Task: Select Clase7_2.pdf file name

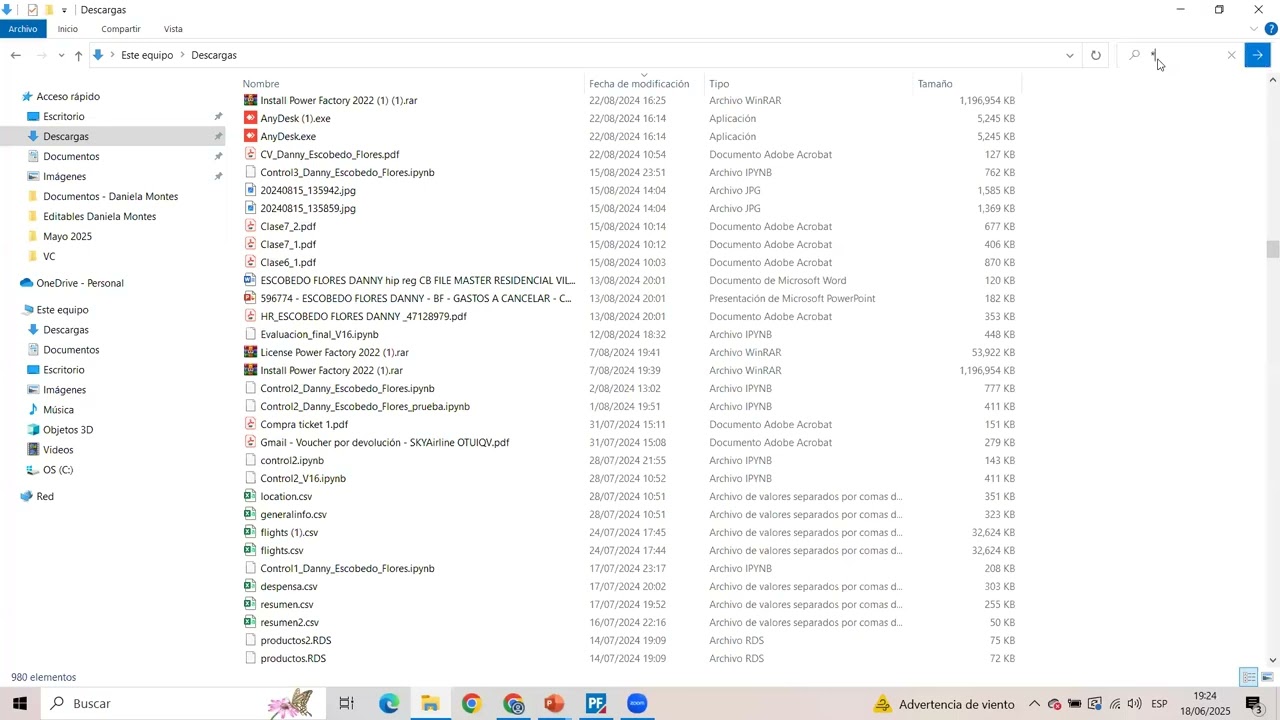Action: pyautogui.click(x=288, y=227)
